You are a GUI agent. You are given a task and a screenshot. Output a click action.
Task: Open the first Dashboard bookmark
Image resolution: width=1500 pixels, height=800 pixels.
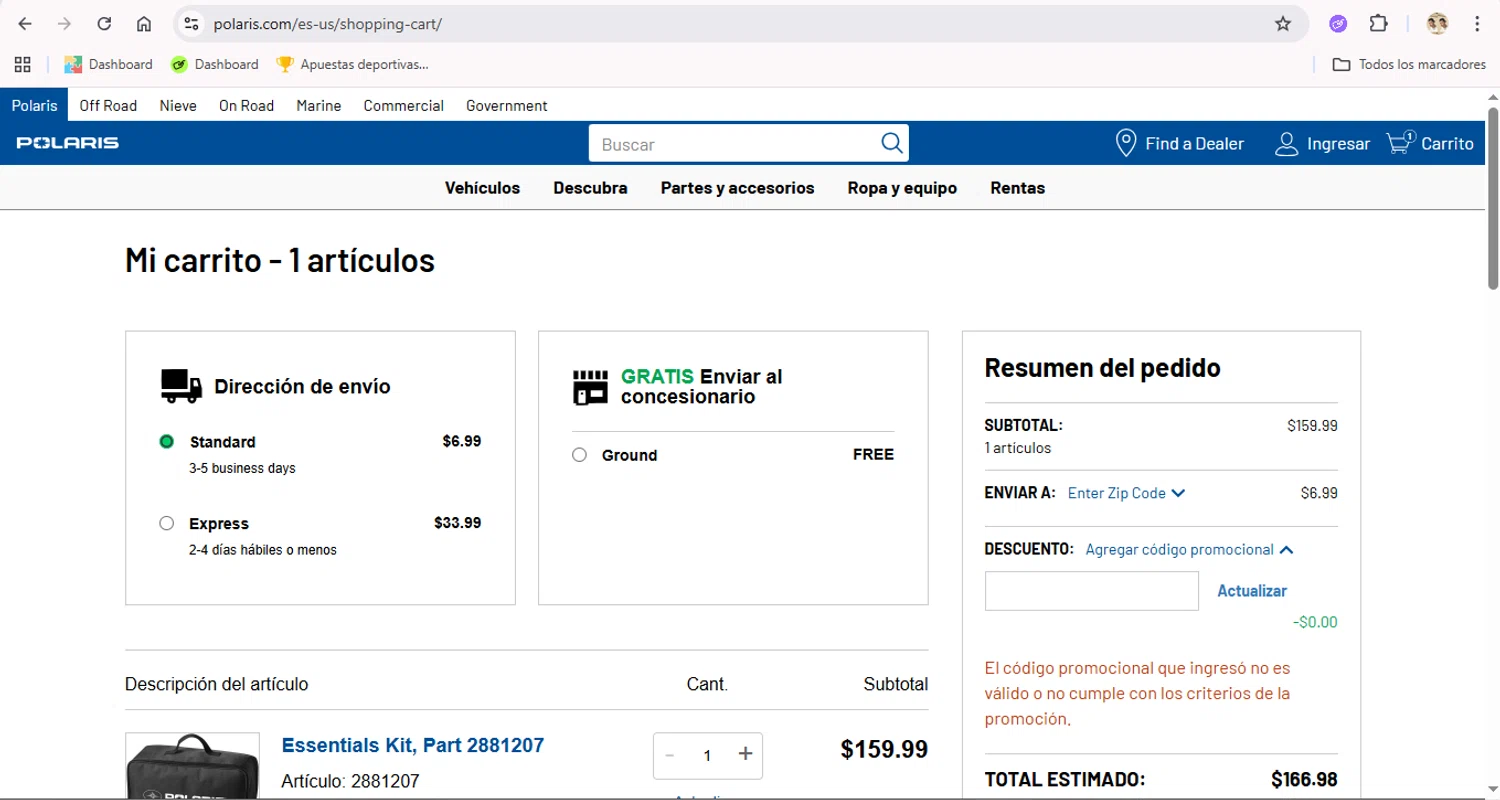pyautogui.click(x=108, y=64)
